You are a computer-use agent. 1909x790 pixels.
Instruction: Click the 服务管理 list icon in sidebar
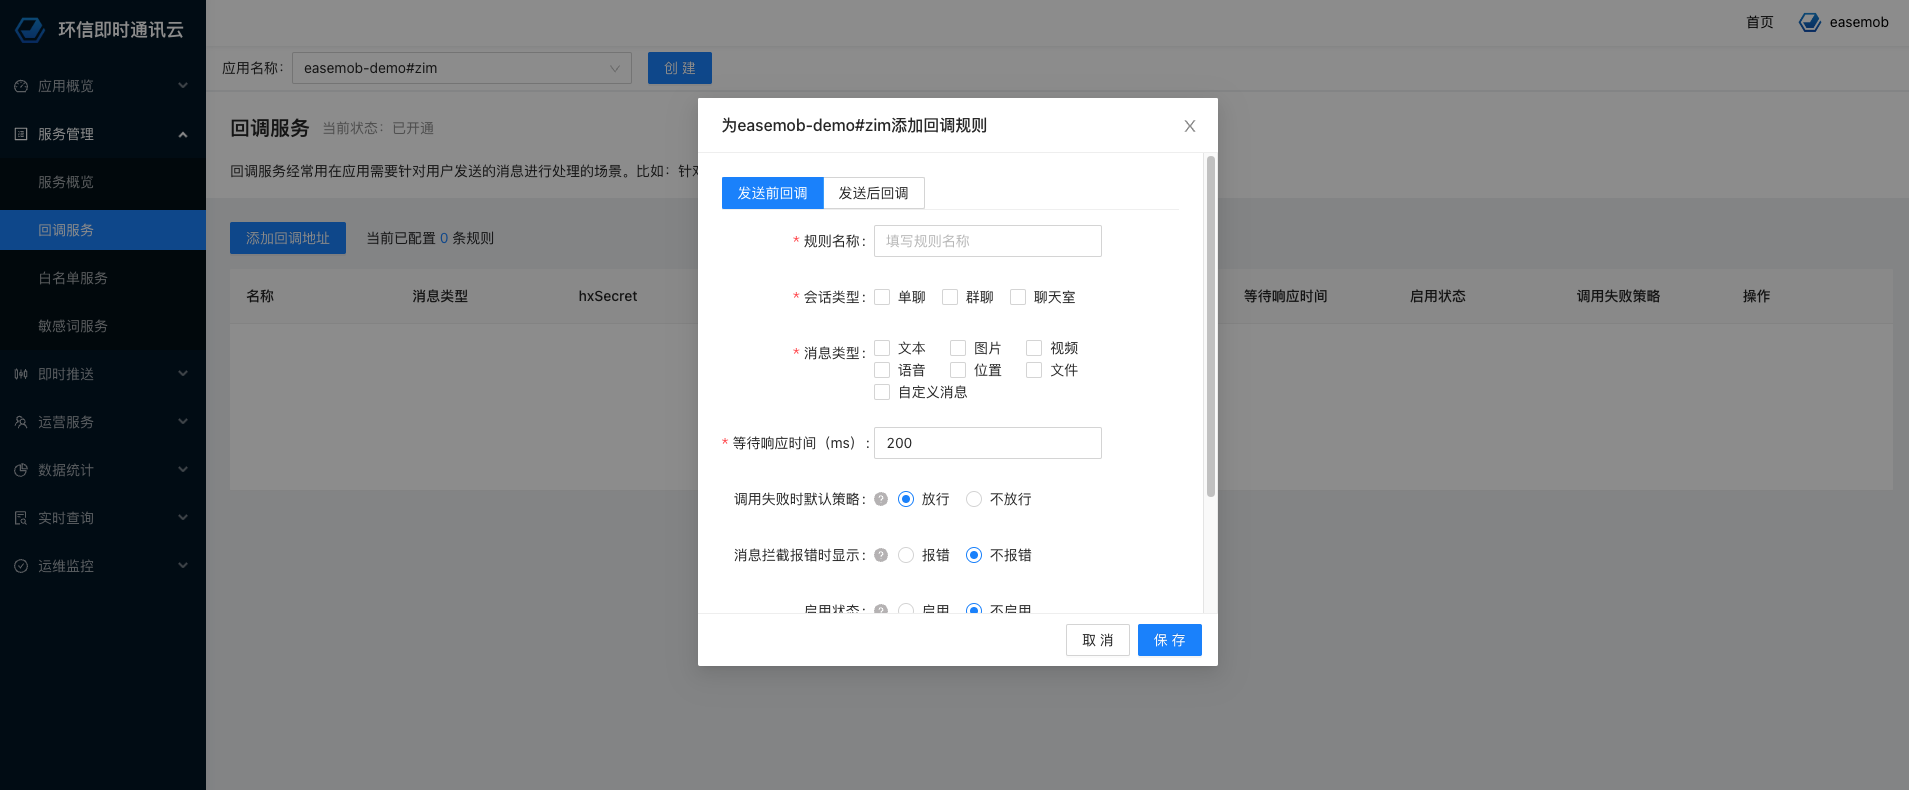pyautogui.click(x=21, y=134)
